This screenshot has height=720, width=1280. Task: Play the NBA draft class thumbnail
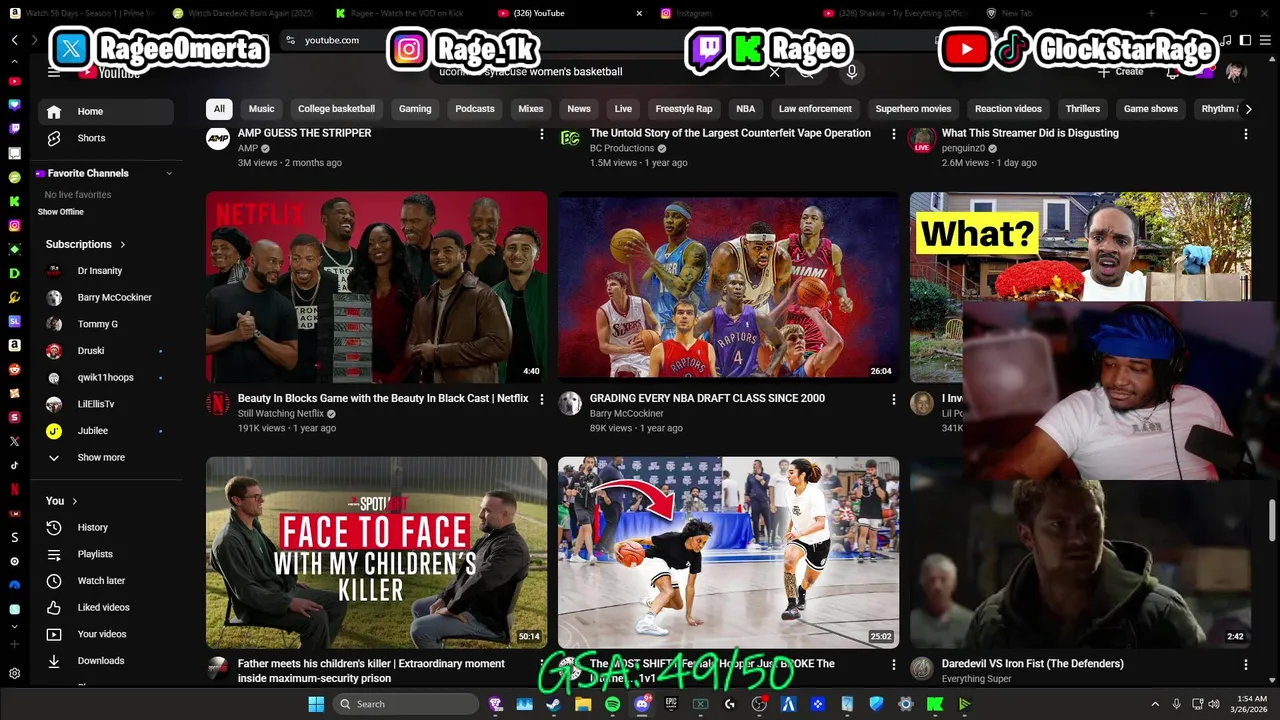pos(728,287)
